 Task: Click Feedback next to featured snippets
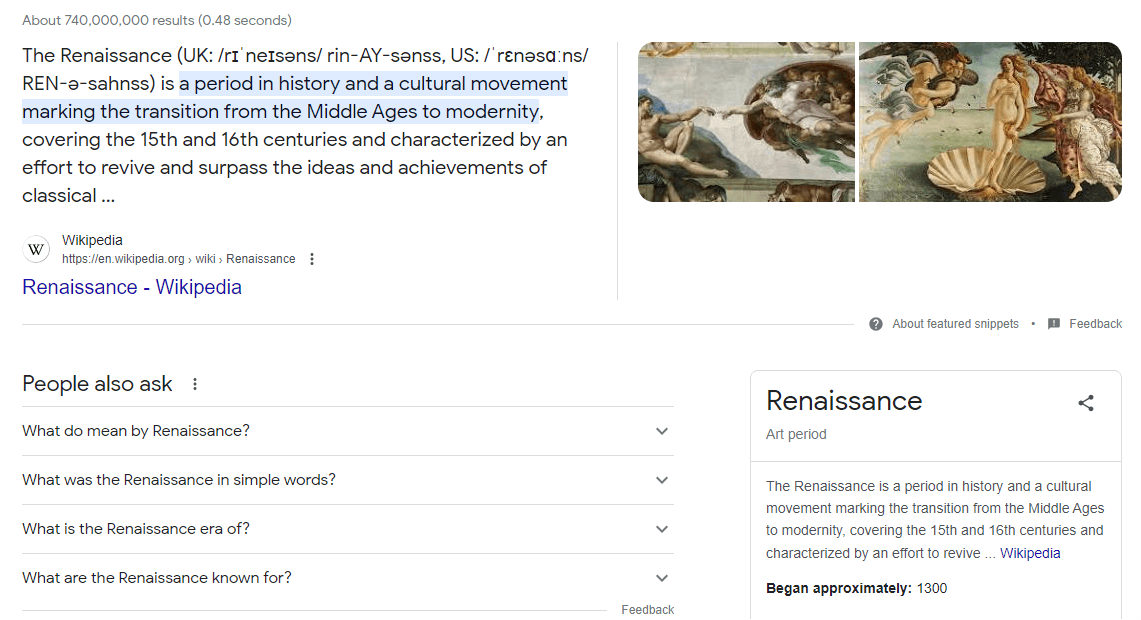pos(1095,324)
